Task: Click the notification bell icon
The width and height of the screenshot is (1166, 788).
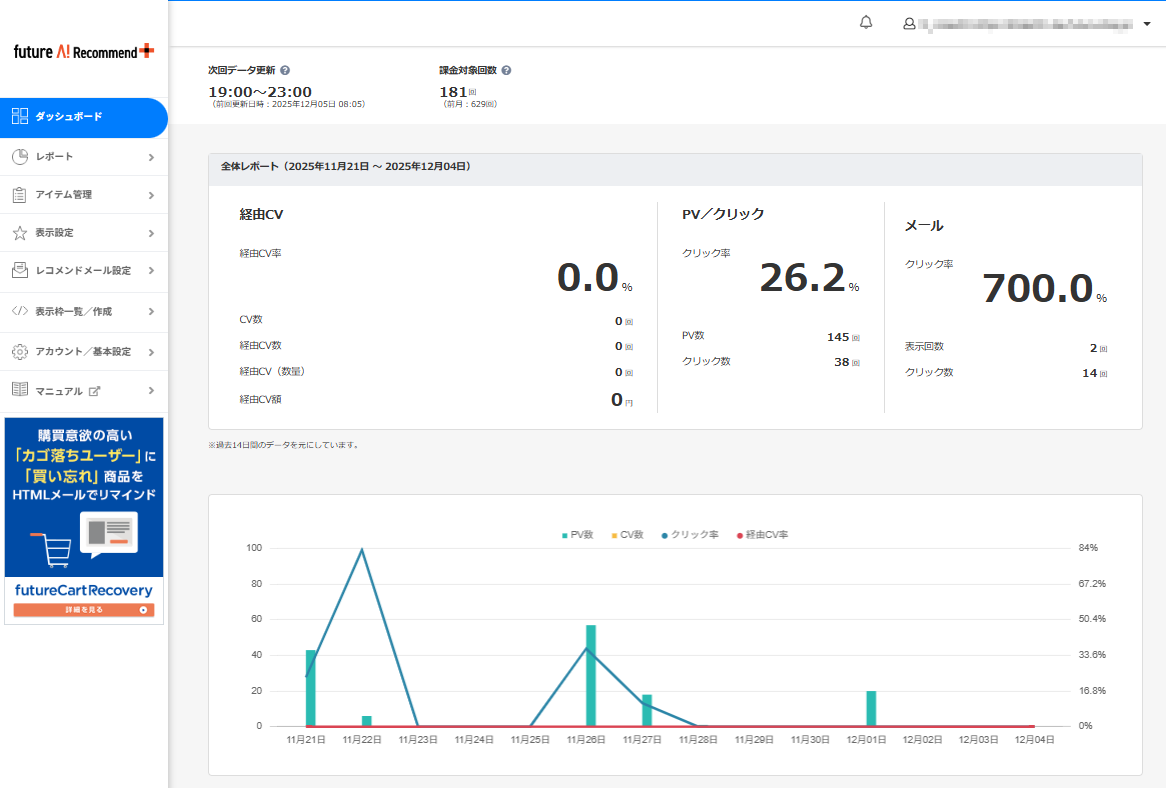Action: (866, 23)
